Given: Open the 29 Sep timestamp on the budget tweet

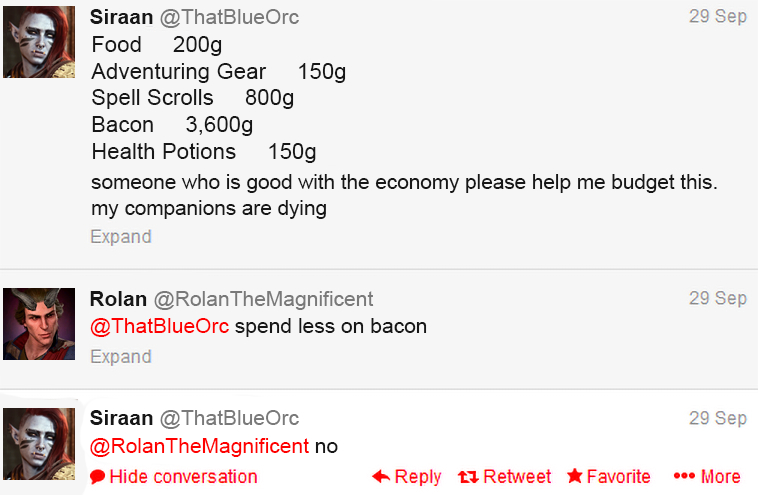Looking at the screenshot, I should [717, 17].
